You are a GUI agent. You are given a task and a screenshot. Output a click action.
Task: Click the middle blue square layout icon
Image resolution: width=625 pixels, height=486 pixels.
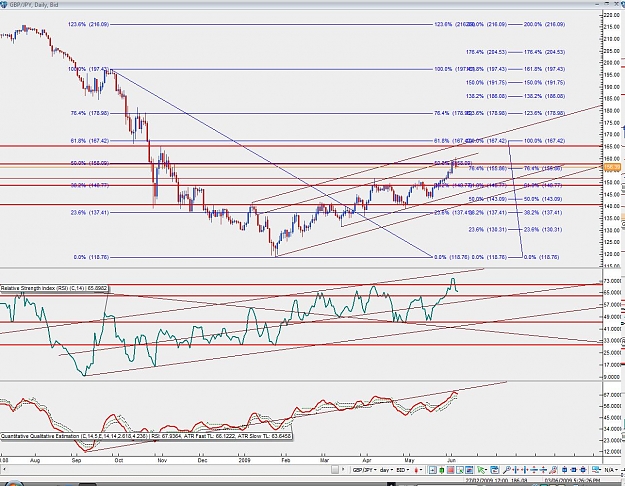pyautogui.click(x=574, y=470)
